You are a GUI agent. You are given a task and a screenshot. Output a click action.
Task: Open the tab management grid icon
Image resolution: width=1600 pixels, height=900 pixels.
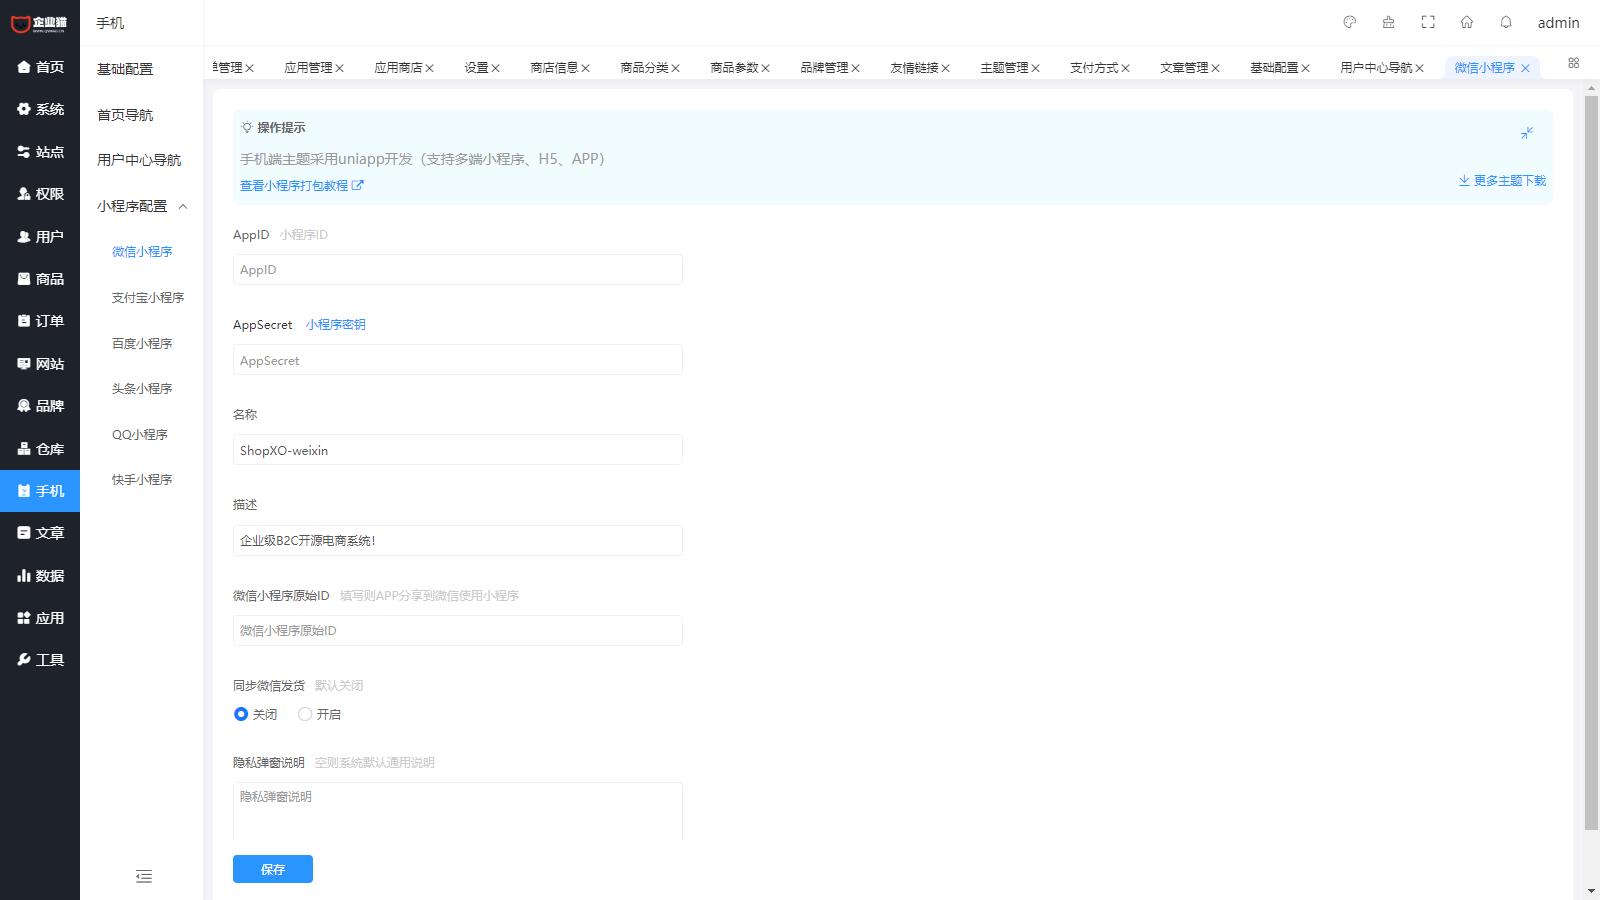click(x=1573, y=63)
